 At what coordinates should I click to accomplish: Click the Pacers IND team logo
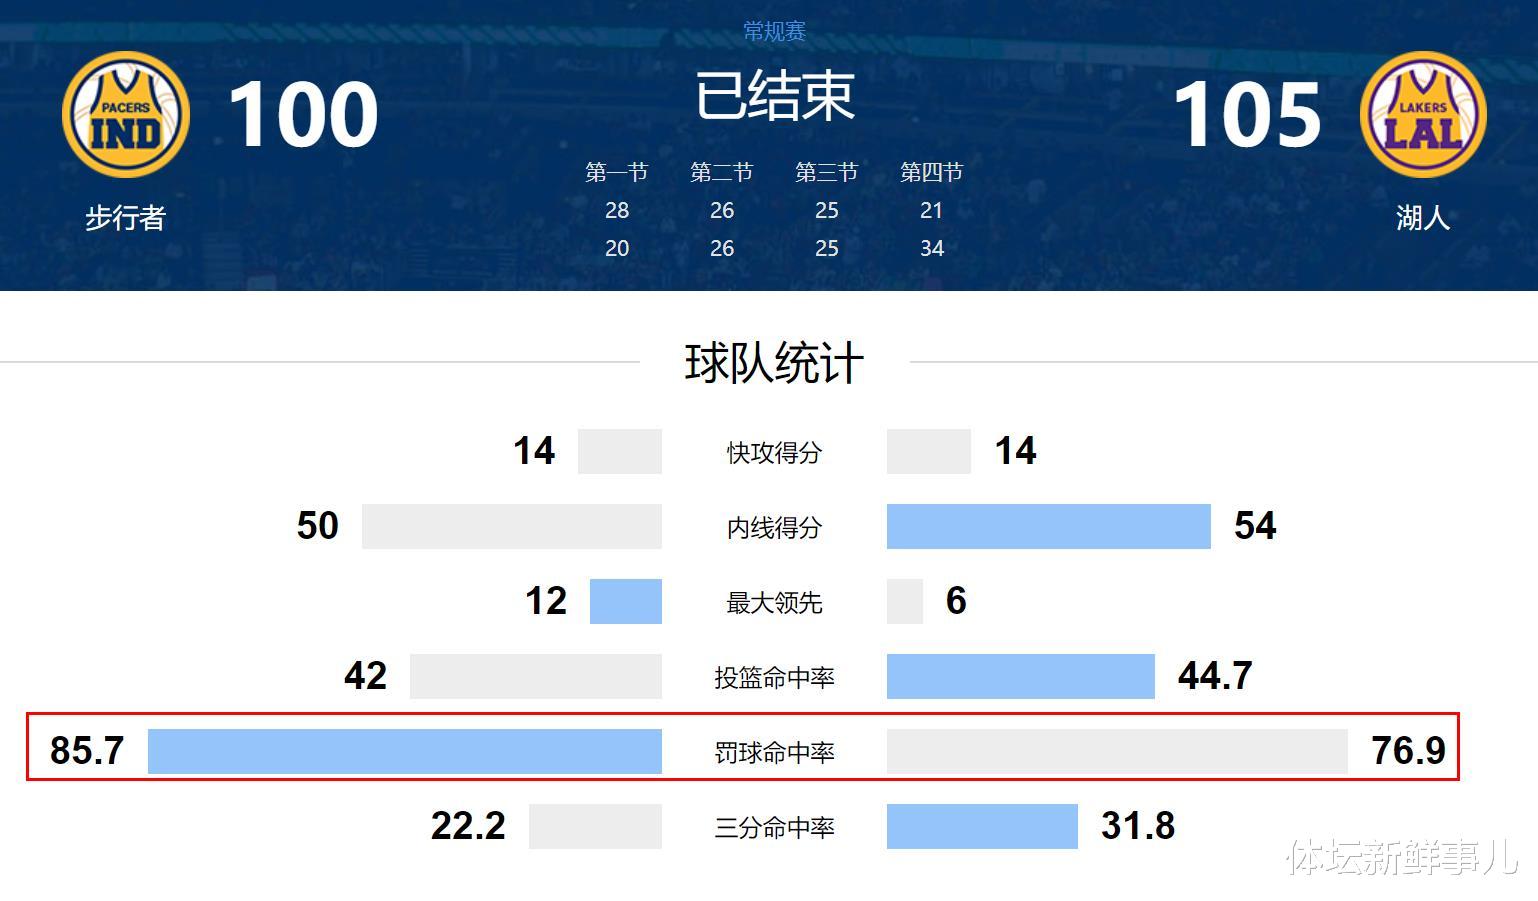click(123, 113)
